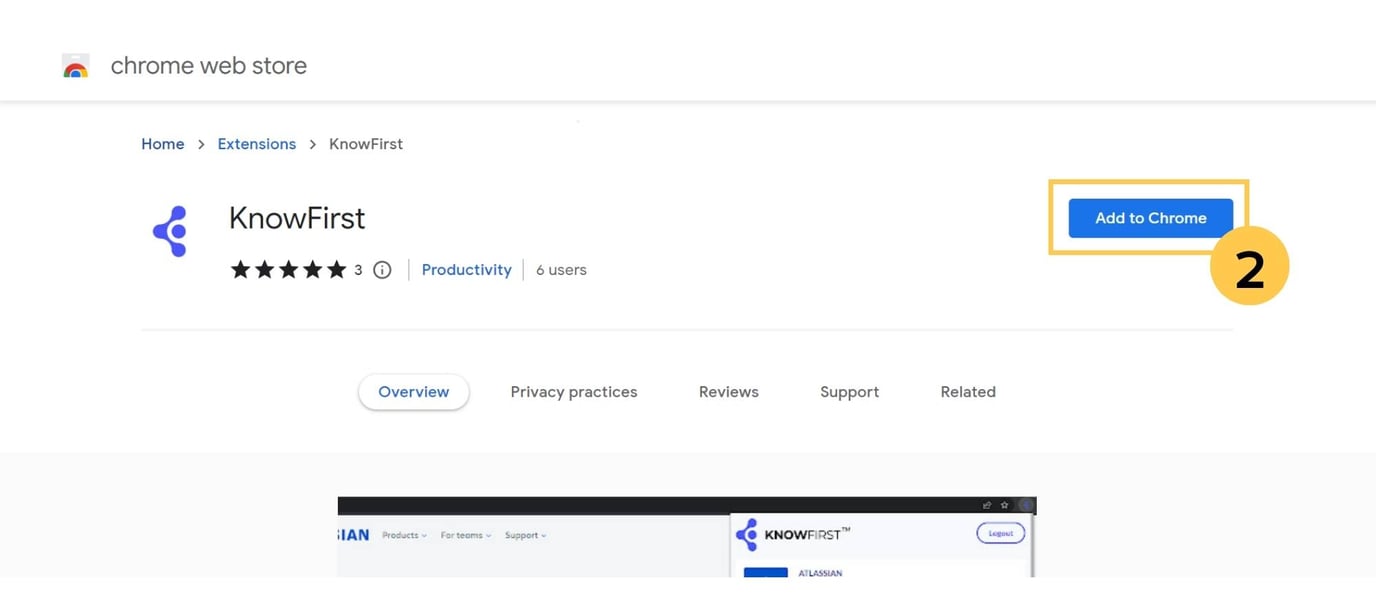This screenshot has width=1376, height=611.
Task: Switch to the Related tab
Action: (x=967, y=391)
